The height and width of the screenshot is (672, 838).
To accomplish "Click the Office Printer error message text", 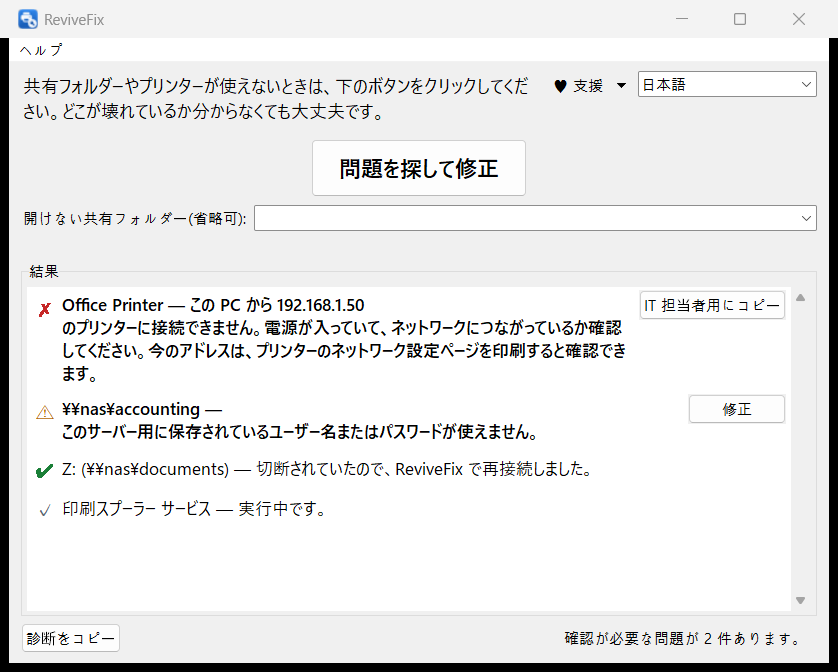I will (x=344, y=339).
